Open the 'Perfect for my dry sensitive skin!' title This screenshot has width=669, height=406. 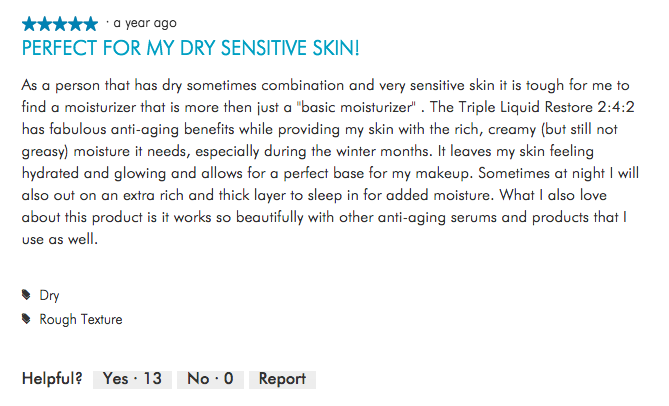pyautogui.click(x=190, y=47)
